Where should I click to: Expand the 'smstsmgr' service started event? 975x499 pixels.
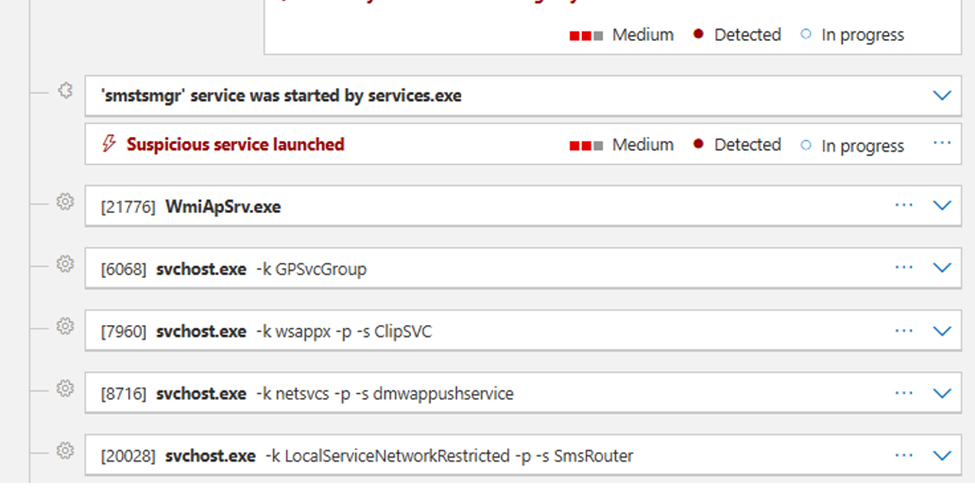pos(941,95)
